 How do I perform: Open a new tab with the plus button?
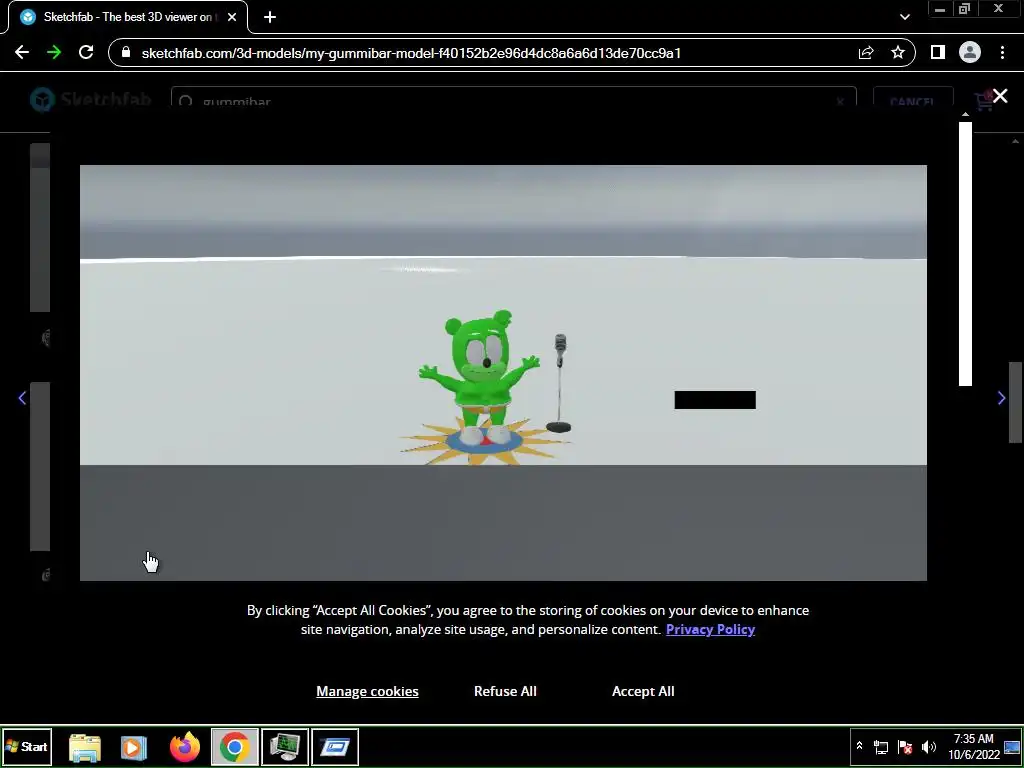point(270,17)
